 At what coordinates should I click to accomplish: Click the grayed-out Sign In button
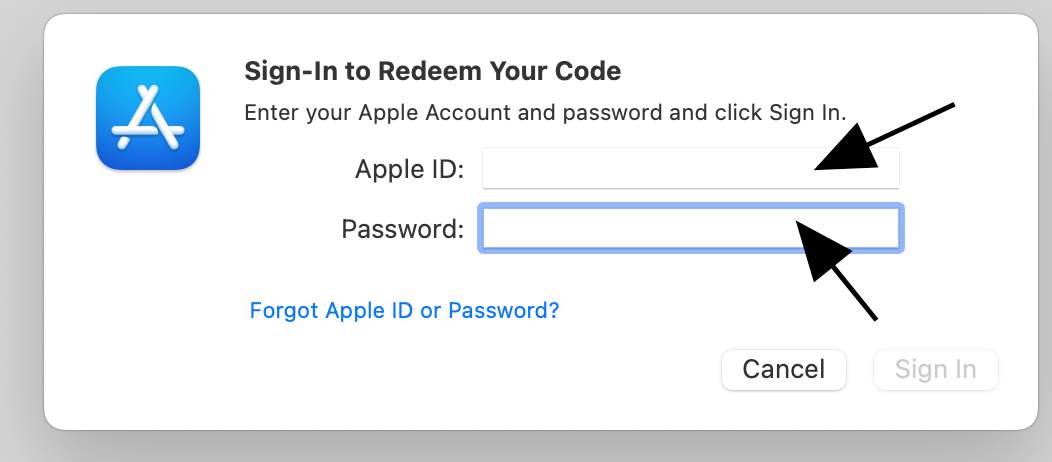pyautogui.click(x=935, y=369)
